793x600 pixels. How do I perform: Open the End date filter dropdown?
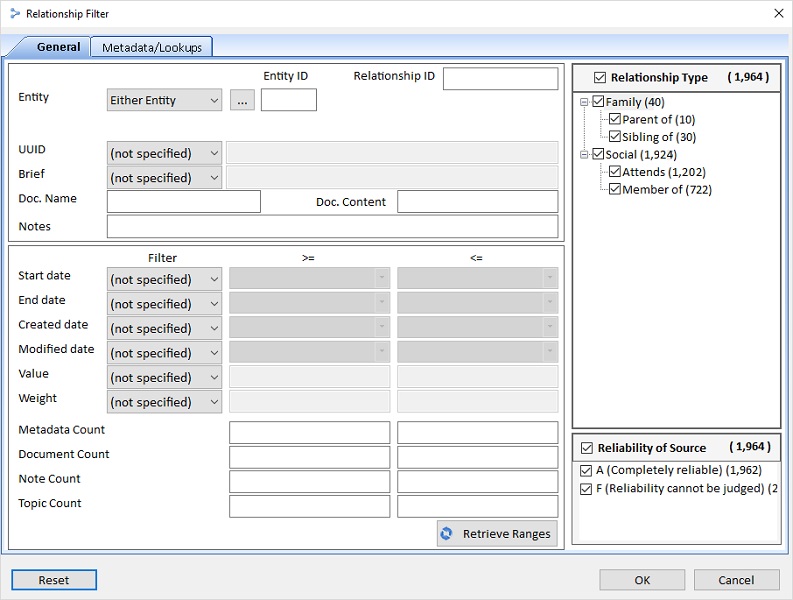pyautogui.click(x=164, y=304)
